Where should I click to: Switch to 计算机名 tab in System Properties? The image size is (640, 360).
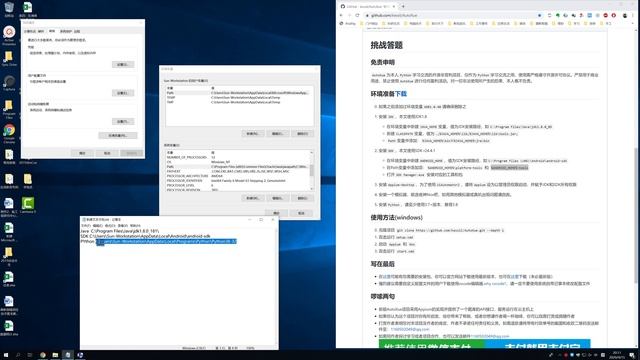coord(30,31)
